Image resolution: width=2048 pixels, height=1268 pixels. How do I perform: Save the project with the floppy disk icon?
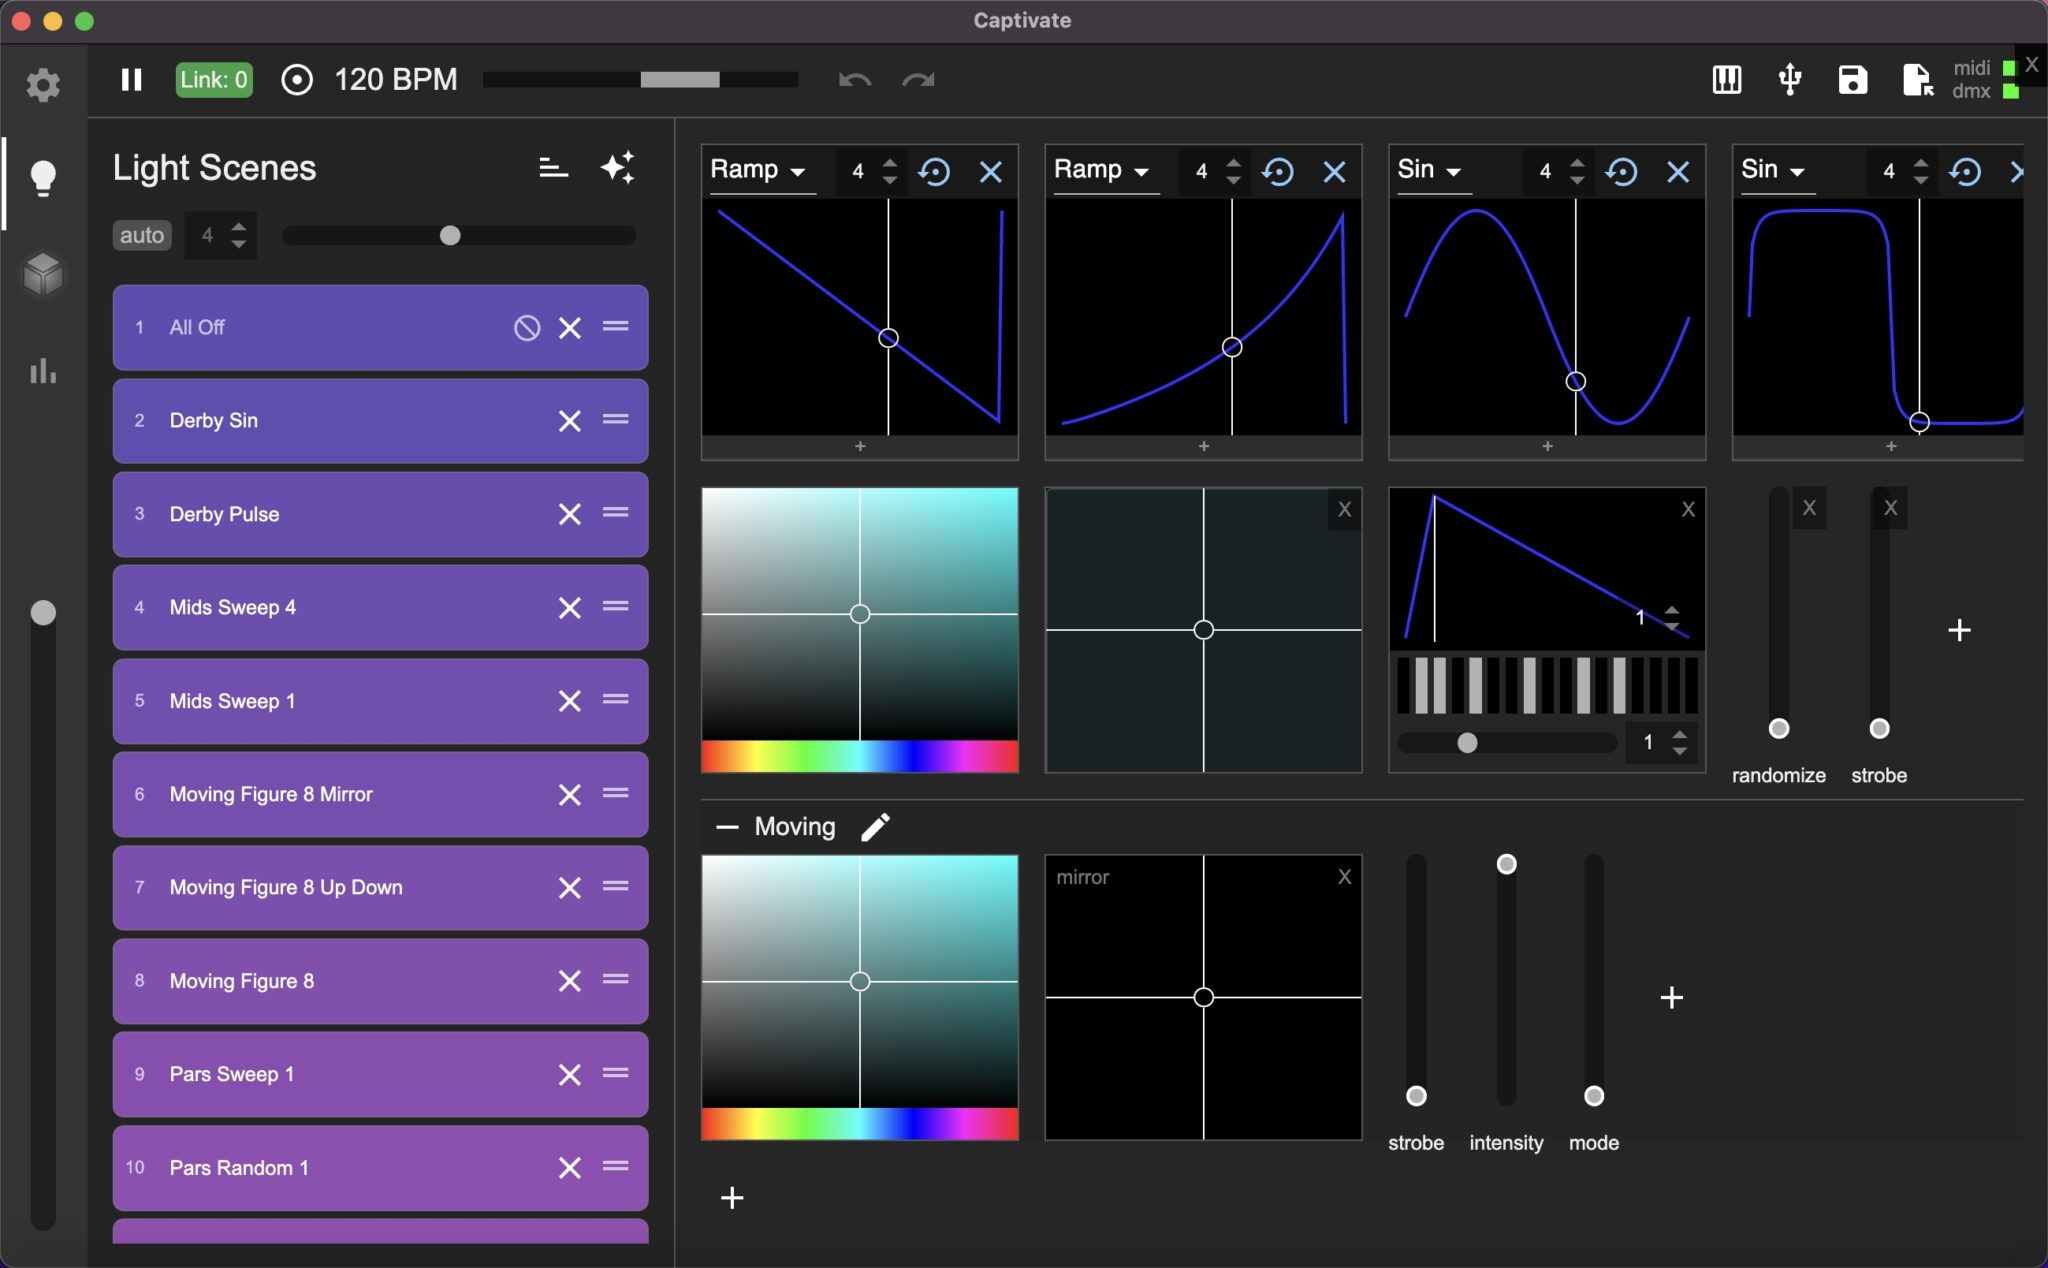click(x=1852, y=80)
